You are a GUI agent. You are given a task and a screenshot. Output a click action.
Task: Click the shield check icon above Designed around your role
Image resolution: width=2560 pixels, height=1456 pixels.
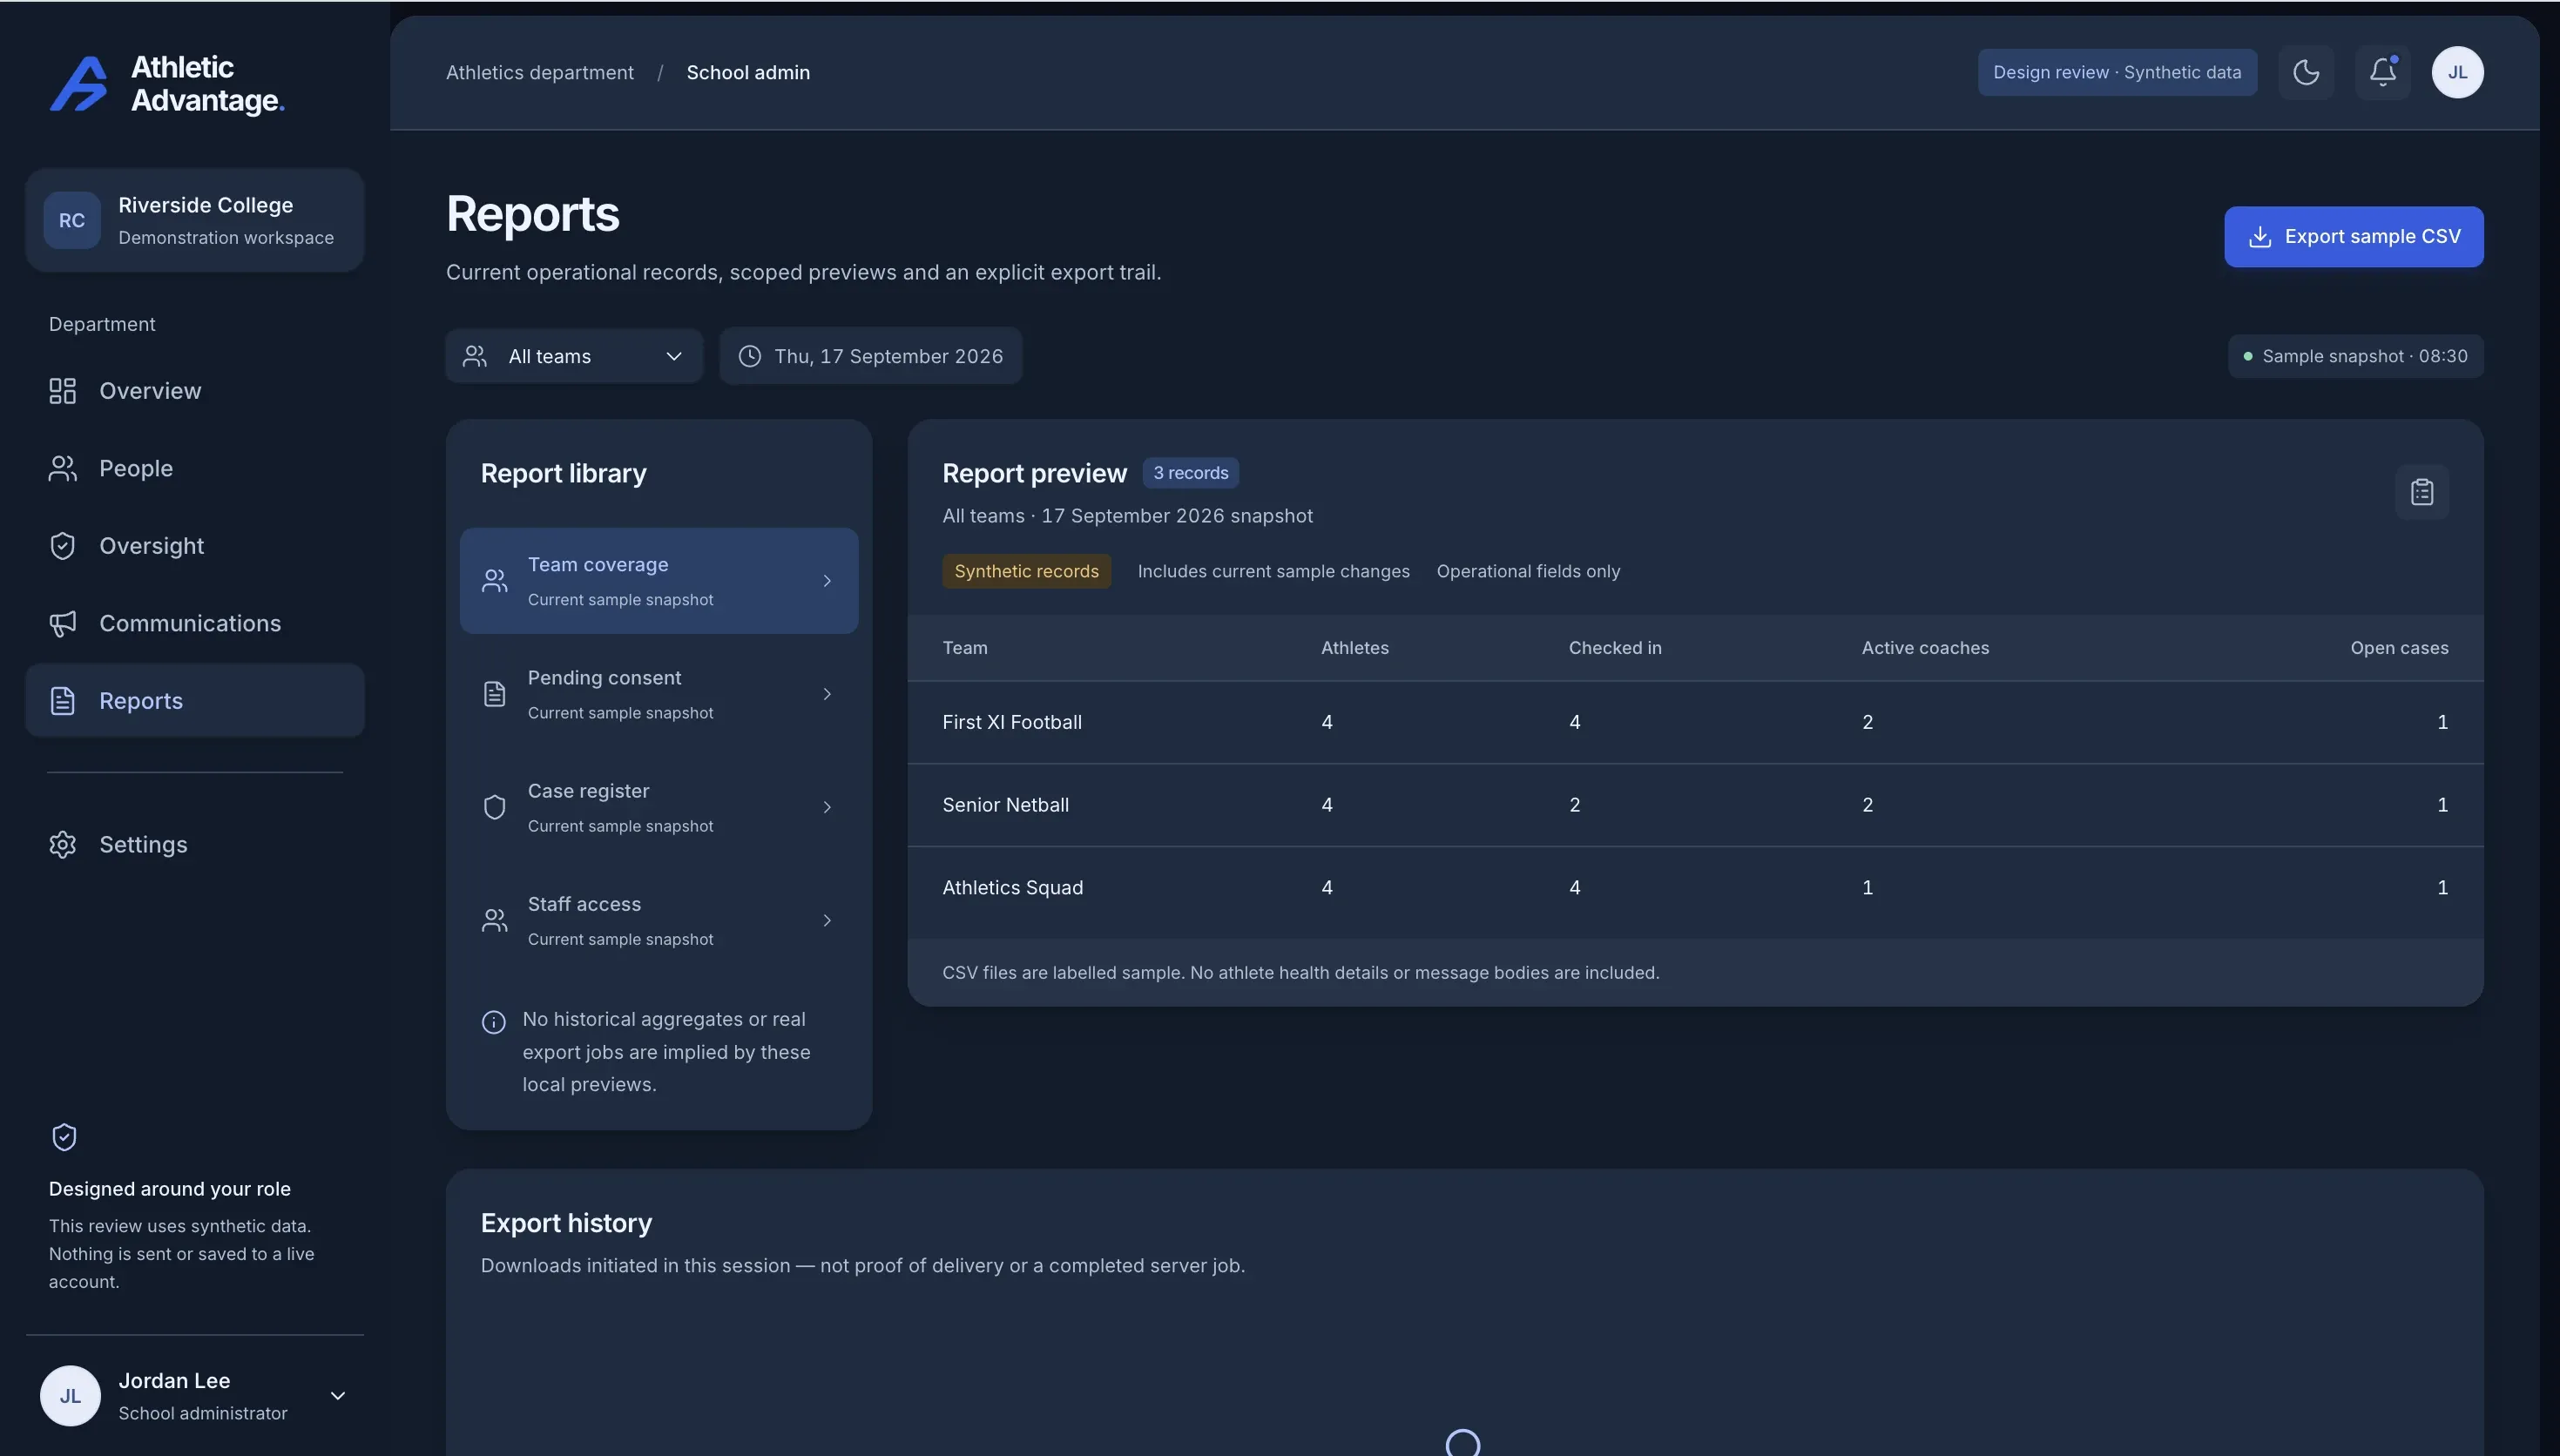tap(64, 1137)
